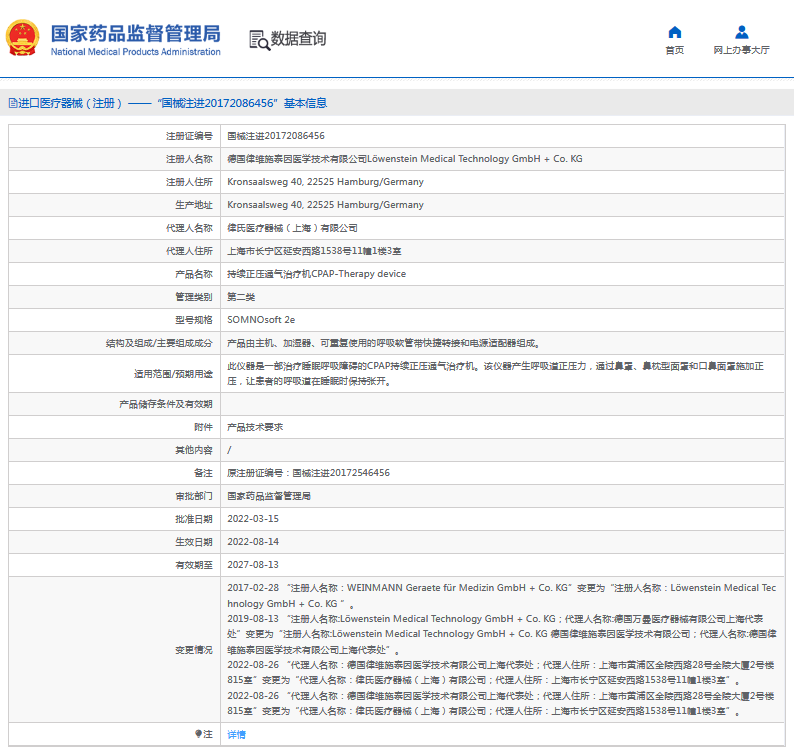
Task: Click 产品技术要求 attachment text
Action: click(x=255, y=427)
